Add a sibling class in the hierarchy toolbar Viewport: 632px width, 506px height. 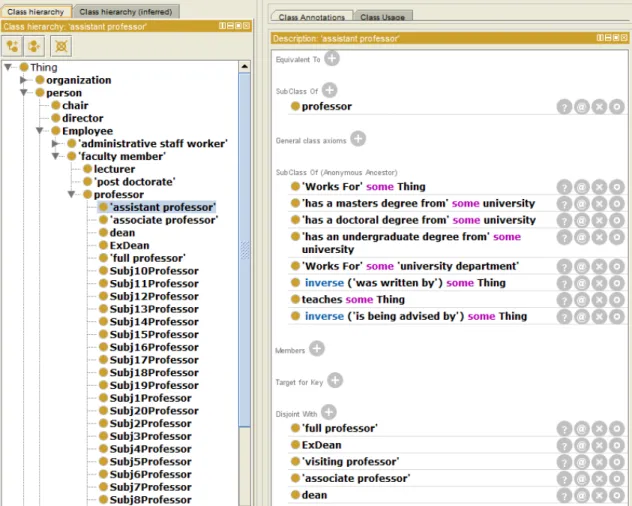(34, 46)
